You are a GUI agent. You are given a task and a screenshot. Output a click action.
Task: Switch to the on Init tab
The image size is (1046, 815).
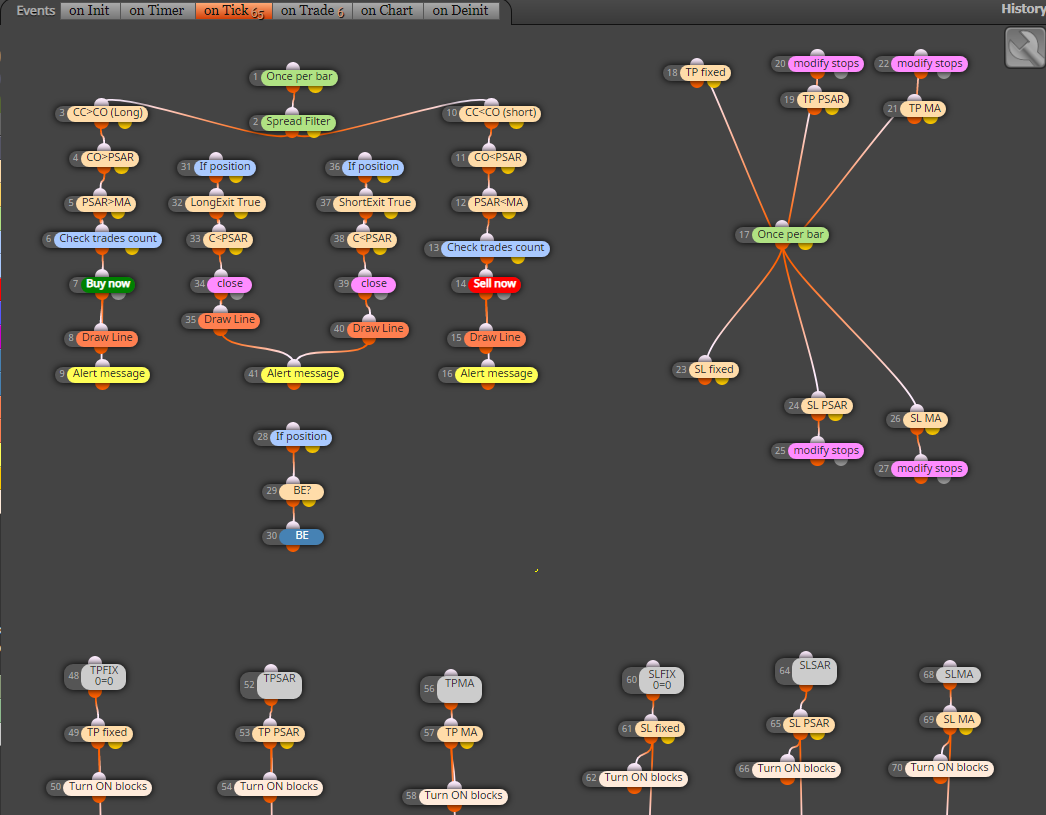tap(90, 11)
